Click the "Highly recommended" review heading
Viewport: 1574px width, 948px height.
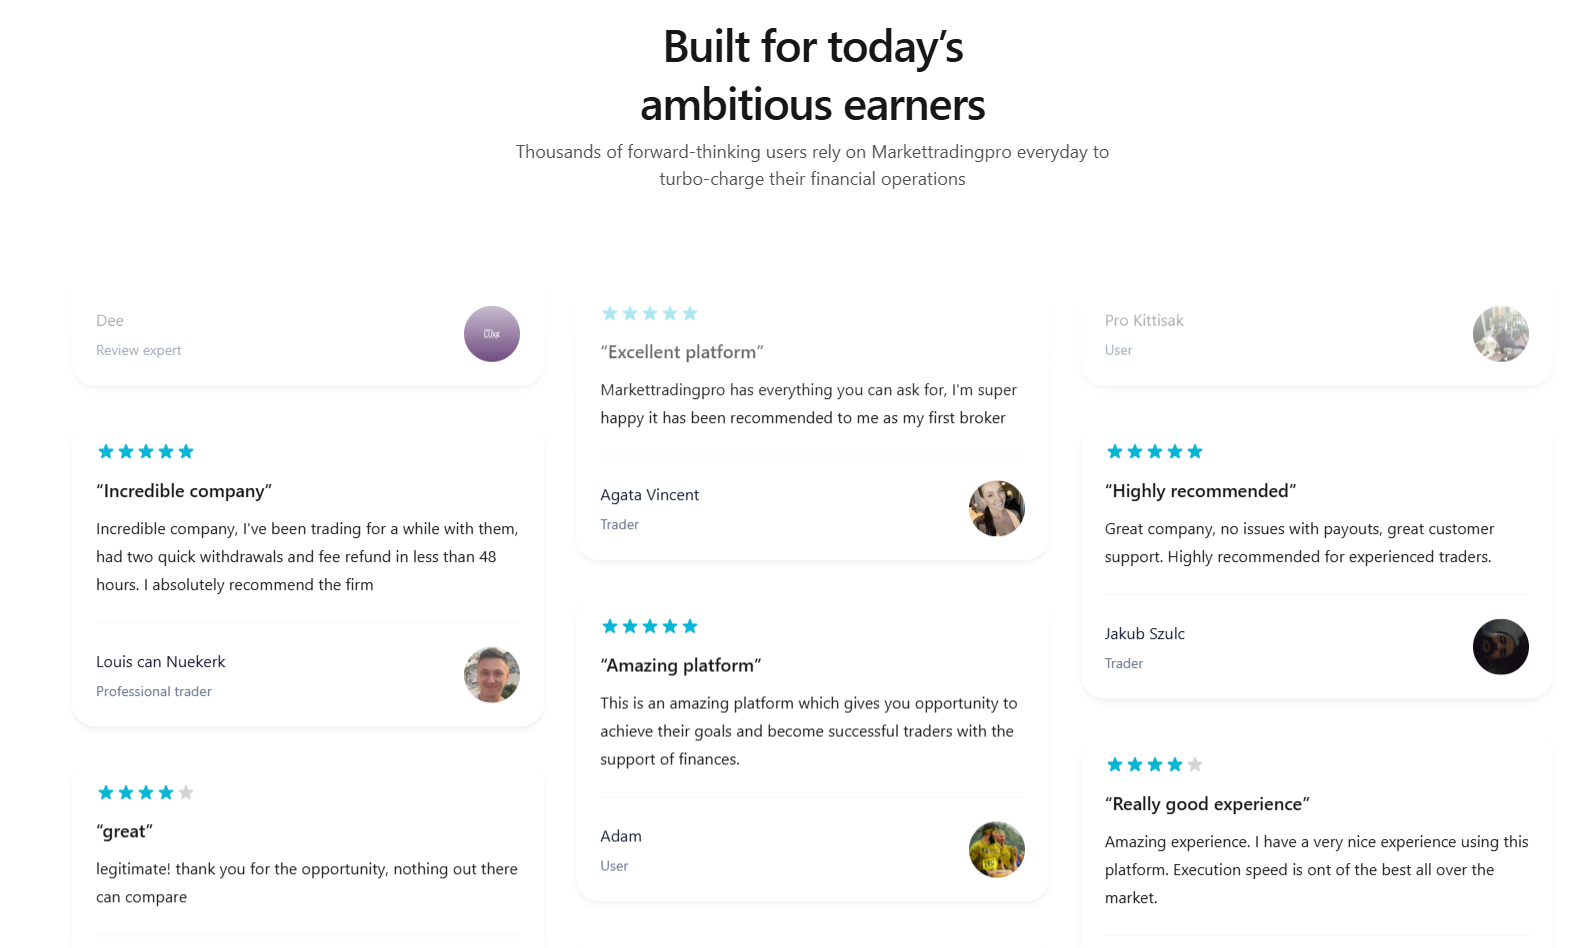pos(1200,491)
